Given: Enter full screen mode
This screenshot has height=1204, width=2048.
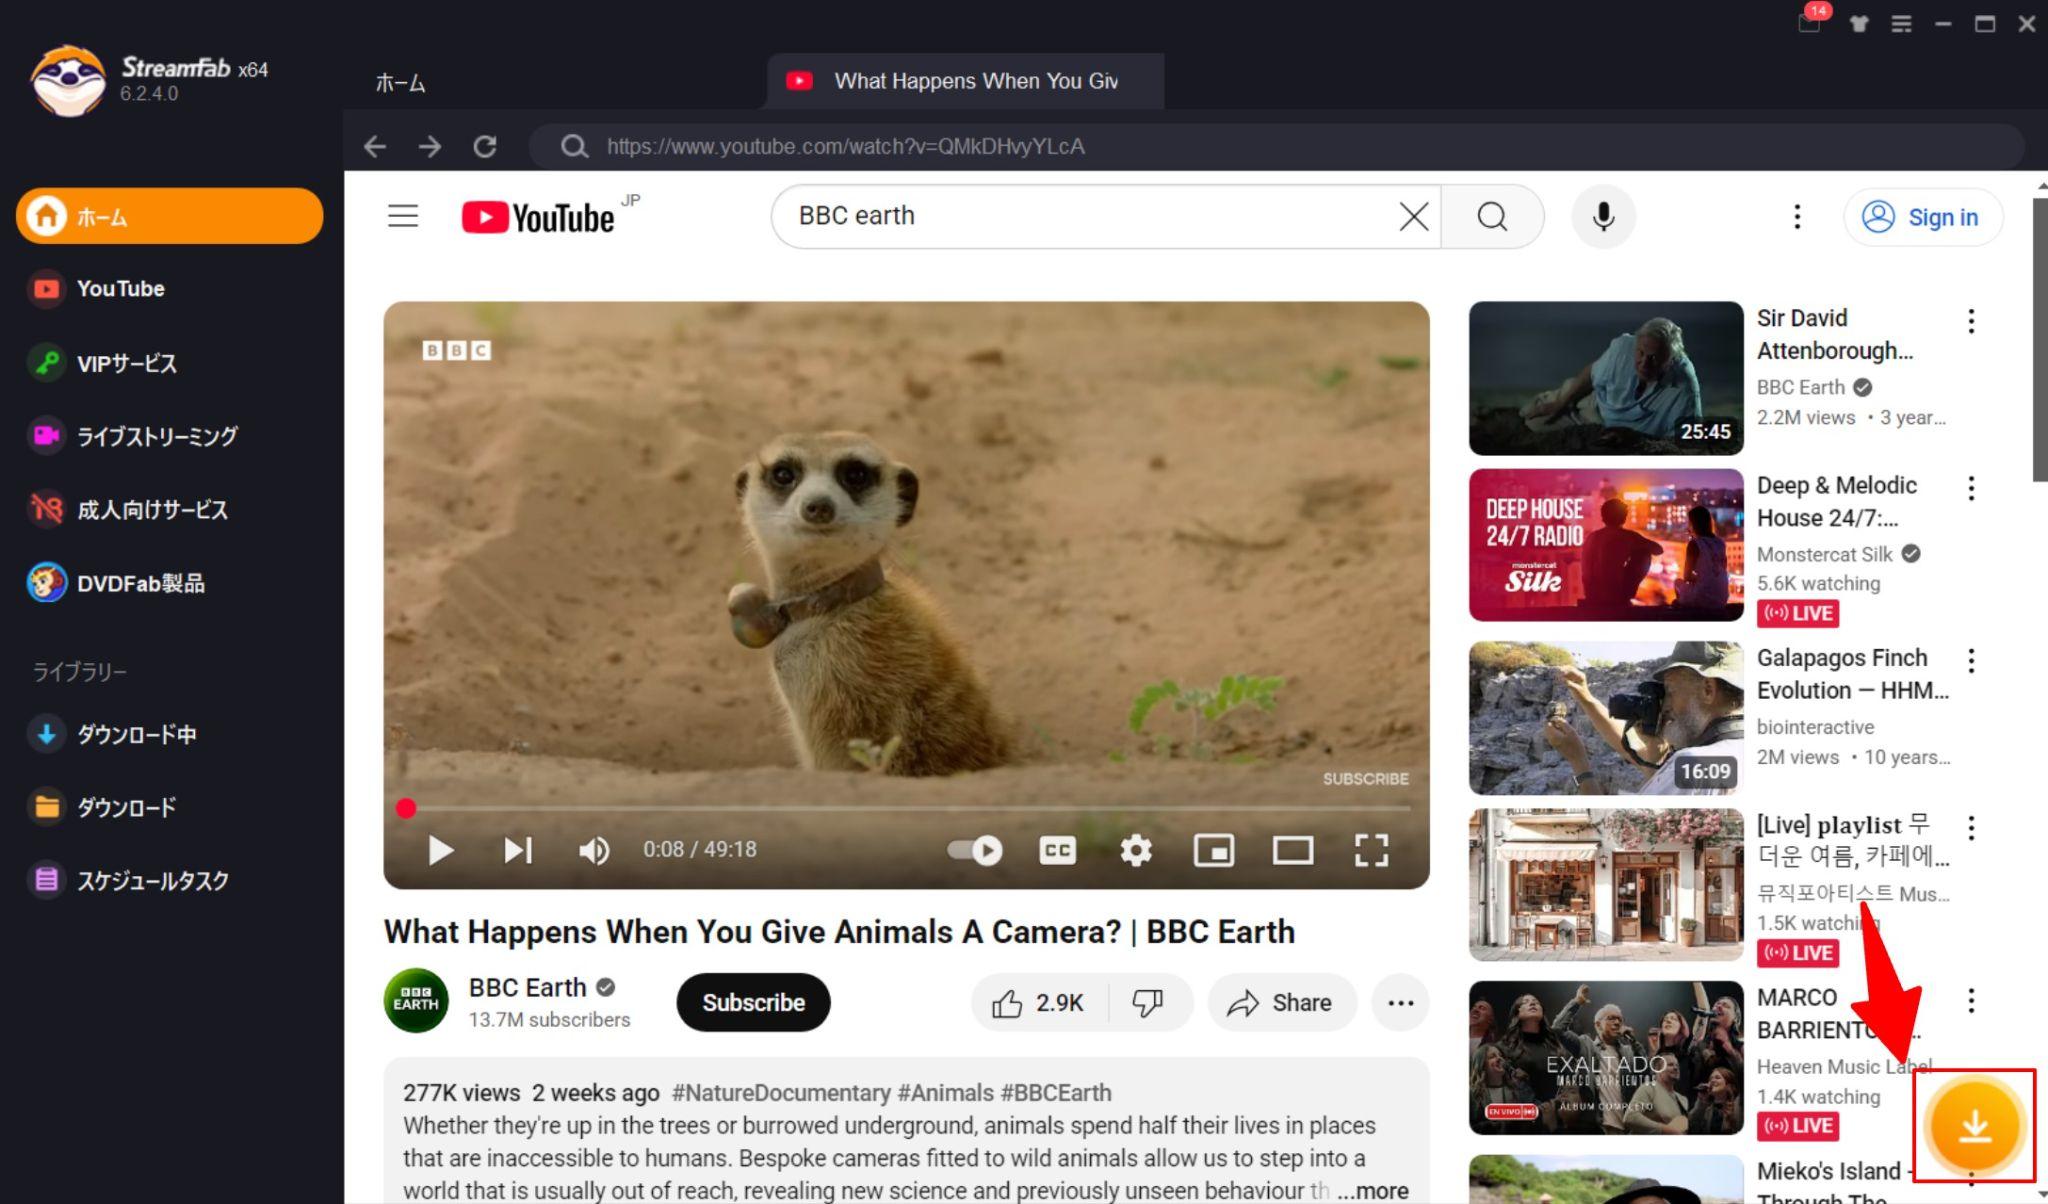Looking at the screenshot, I should tap(1371, 850).
